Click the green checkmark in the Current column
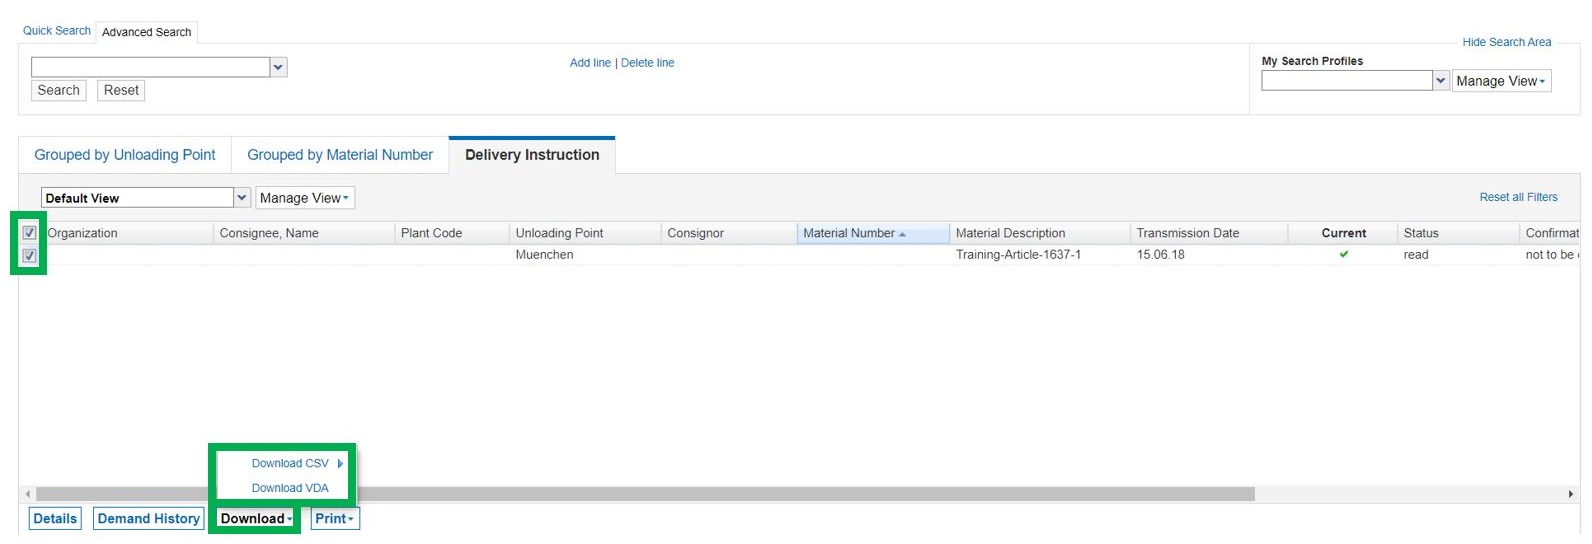This screenshot has width=1592, height=544. pos(1344,254)
